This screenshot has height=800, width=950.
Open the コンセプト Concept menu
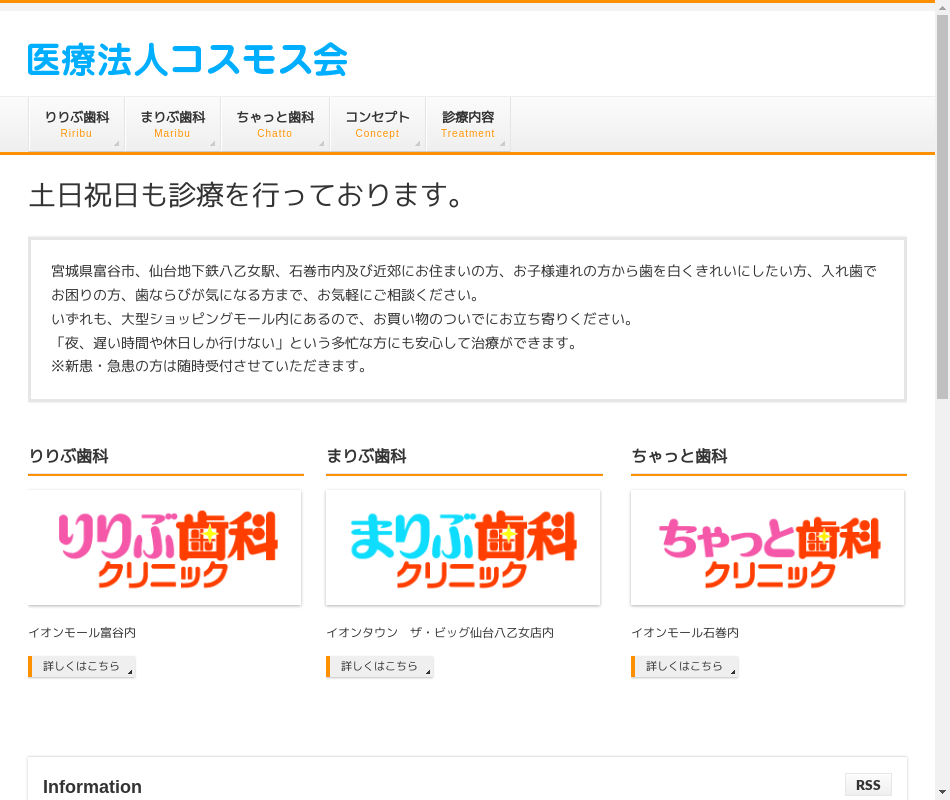[377, 124]
